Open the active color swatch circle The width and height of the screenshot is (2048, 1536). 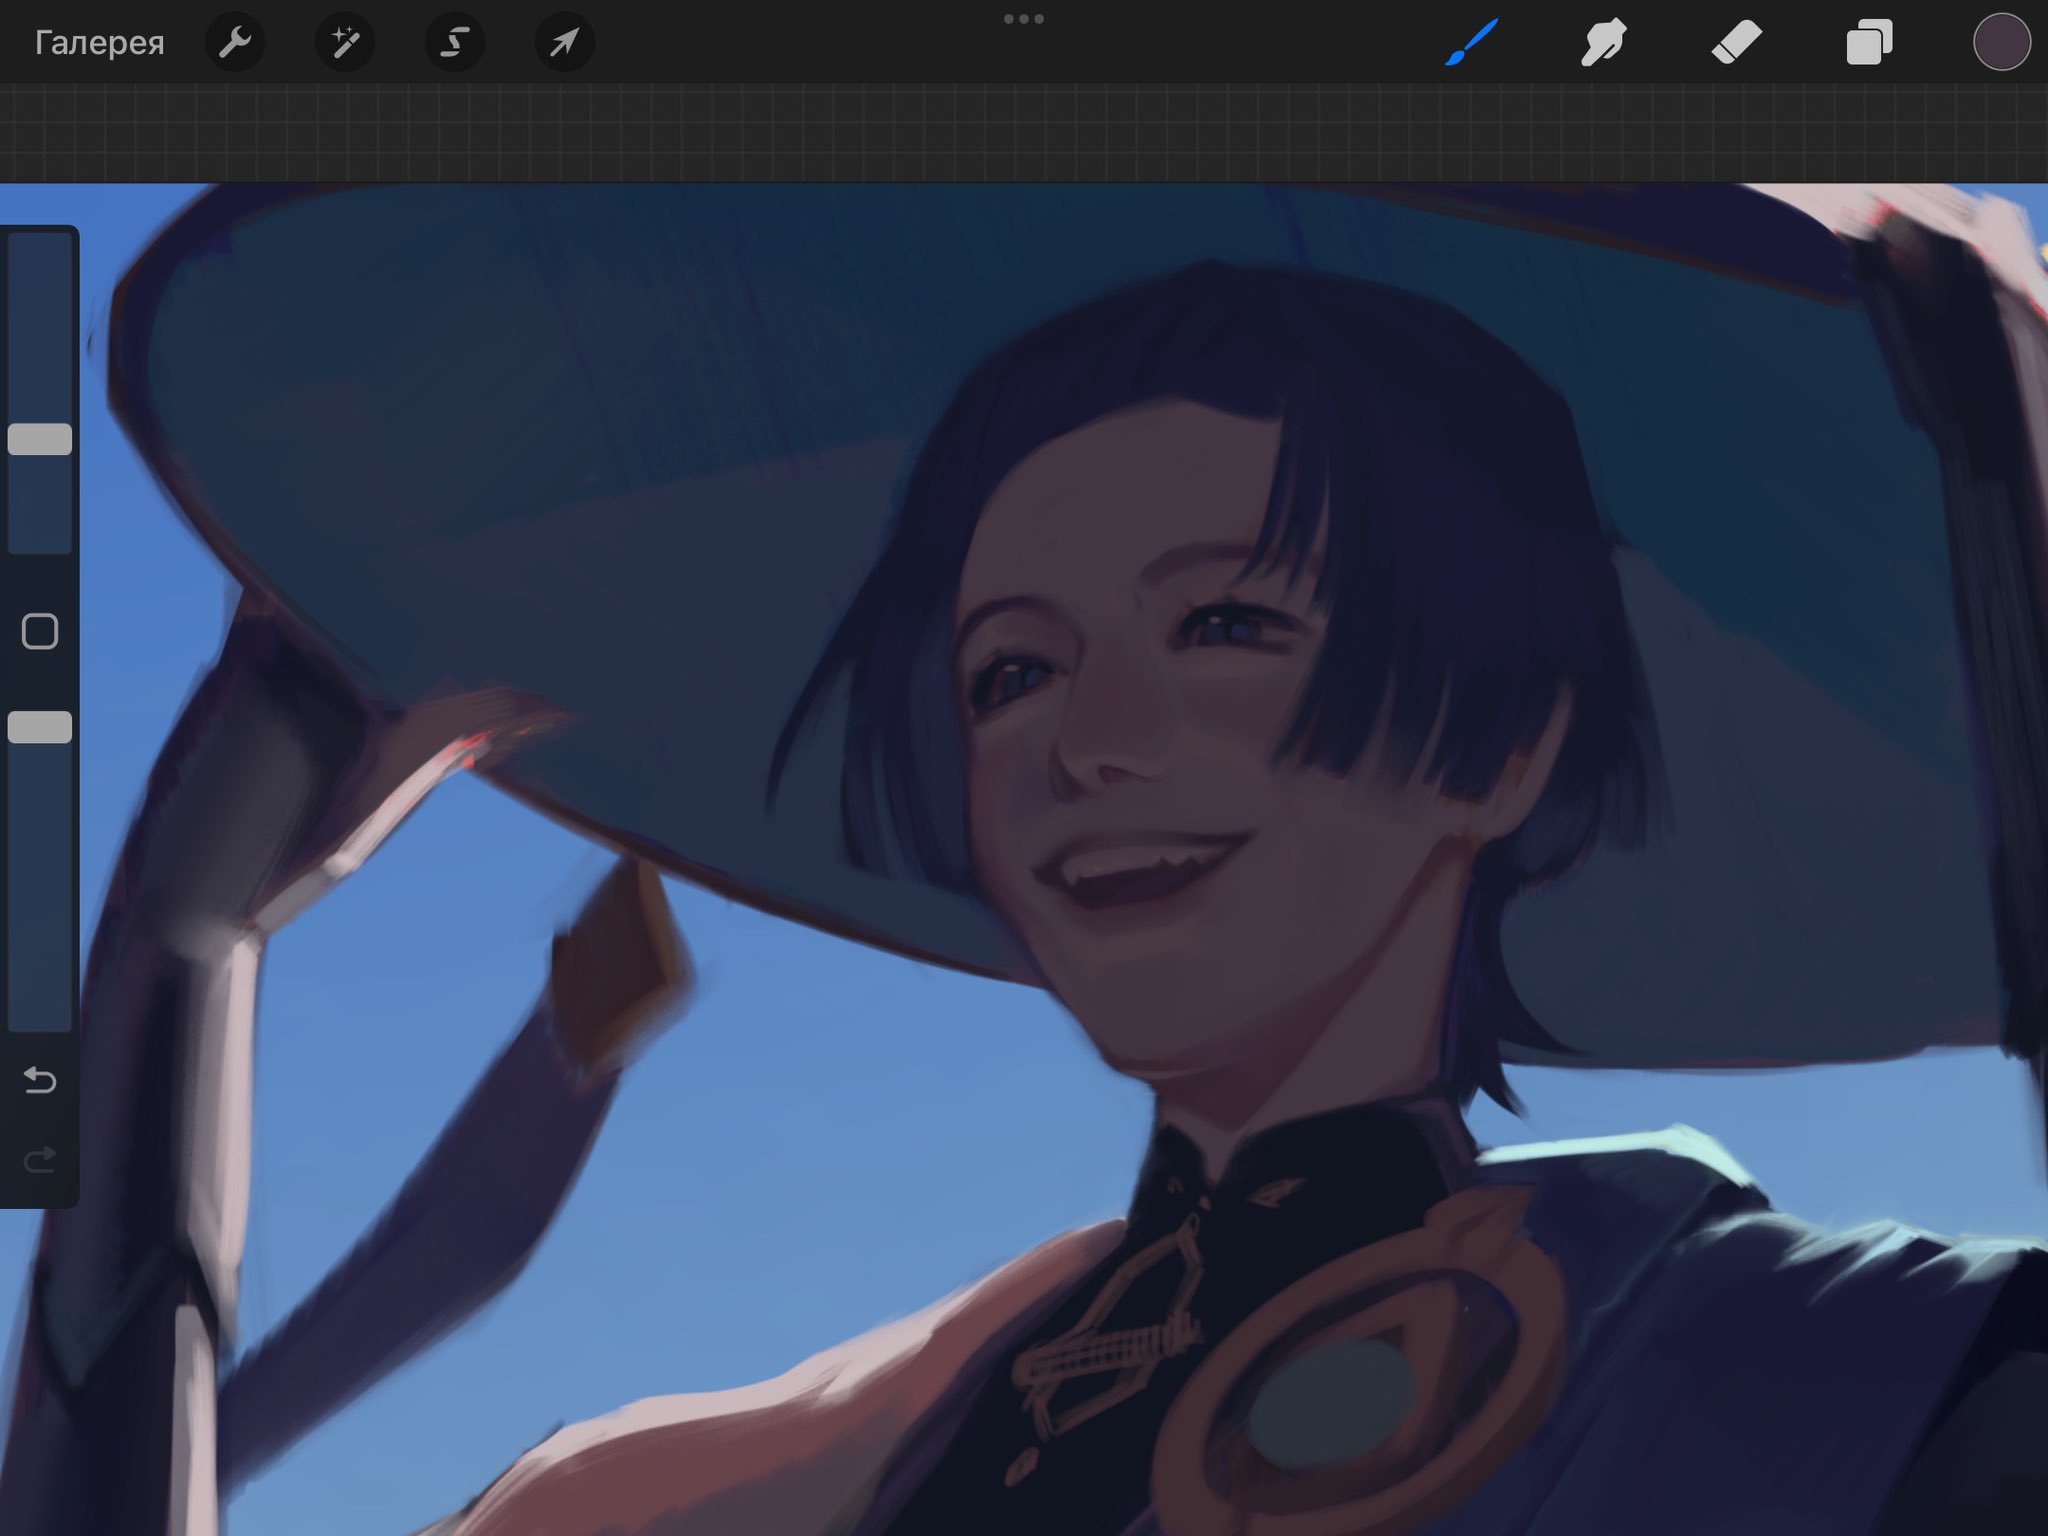(x=2001, y=43)
